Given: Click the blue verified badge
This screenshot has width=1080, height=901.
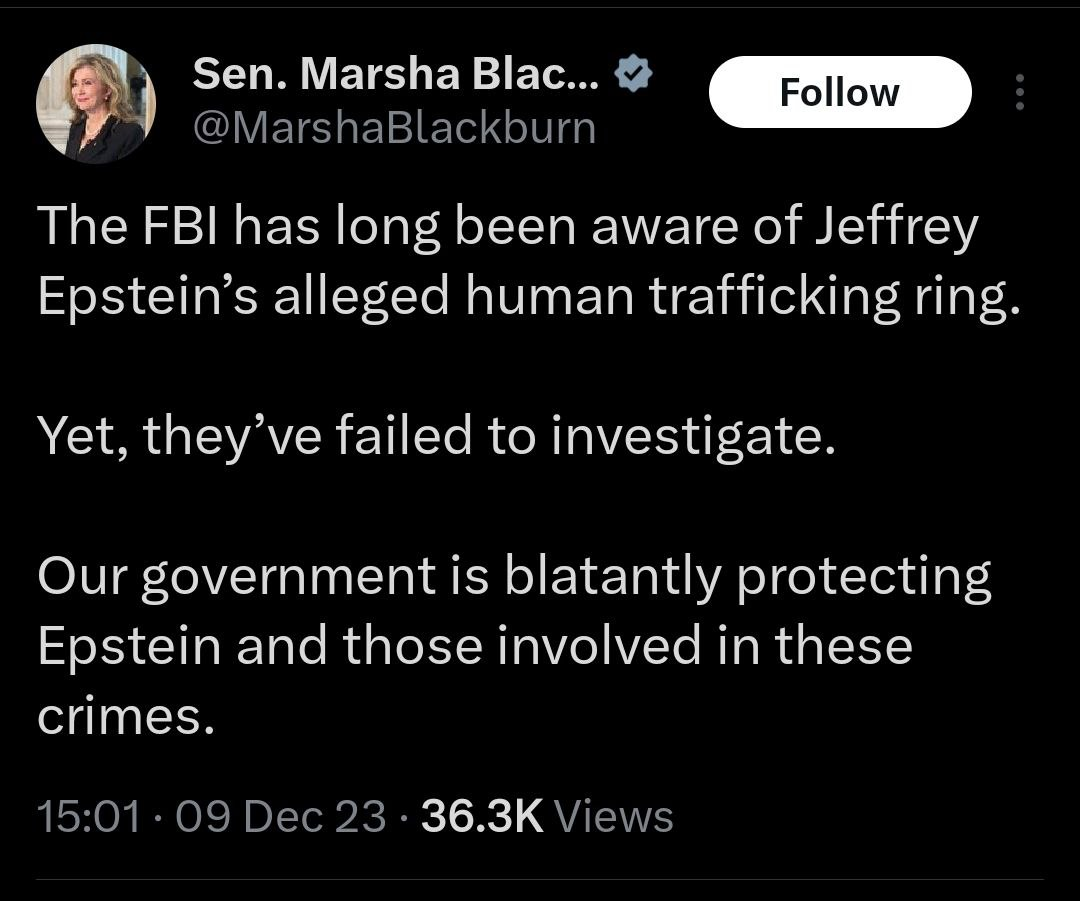Looking at the screenshot, I should point(632,73).
